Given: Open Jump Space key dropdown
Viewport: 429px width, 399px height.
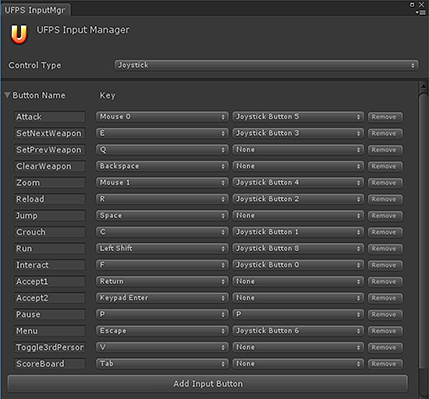Looking at the screenshot, I should [162, 216].
